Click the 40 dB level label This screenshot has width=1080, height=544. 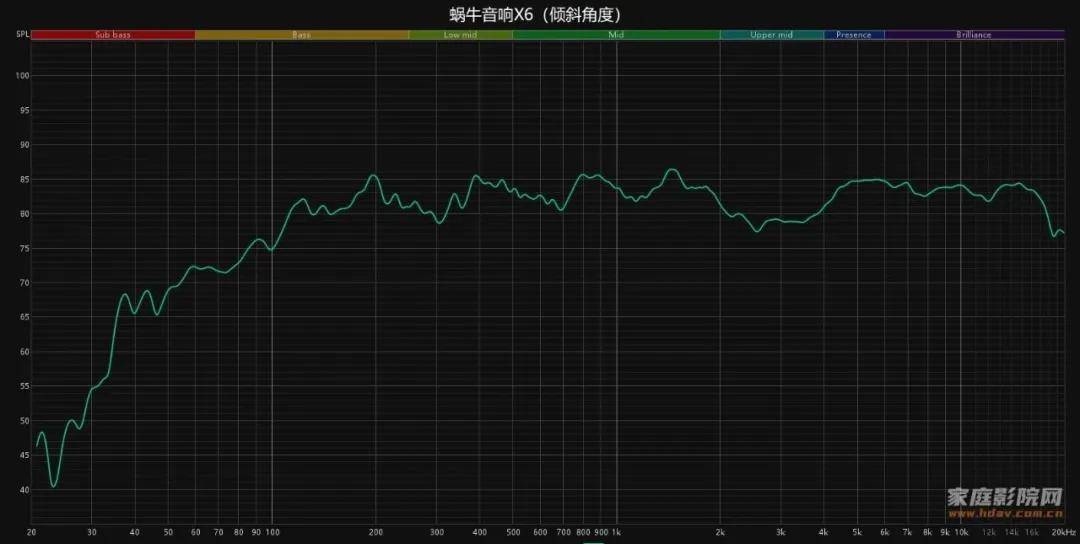click(x=23, y=490)
